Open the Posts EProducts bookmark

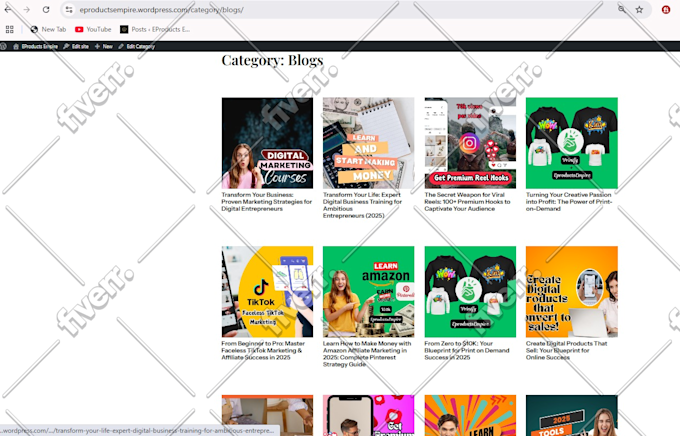(x=155, y=30)
